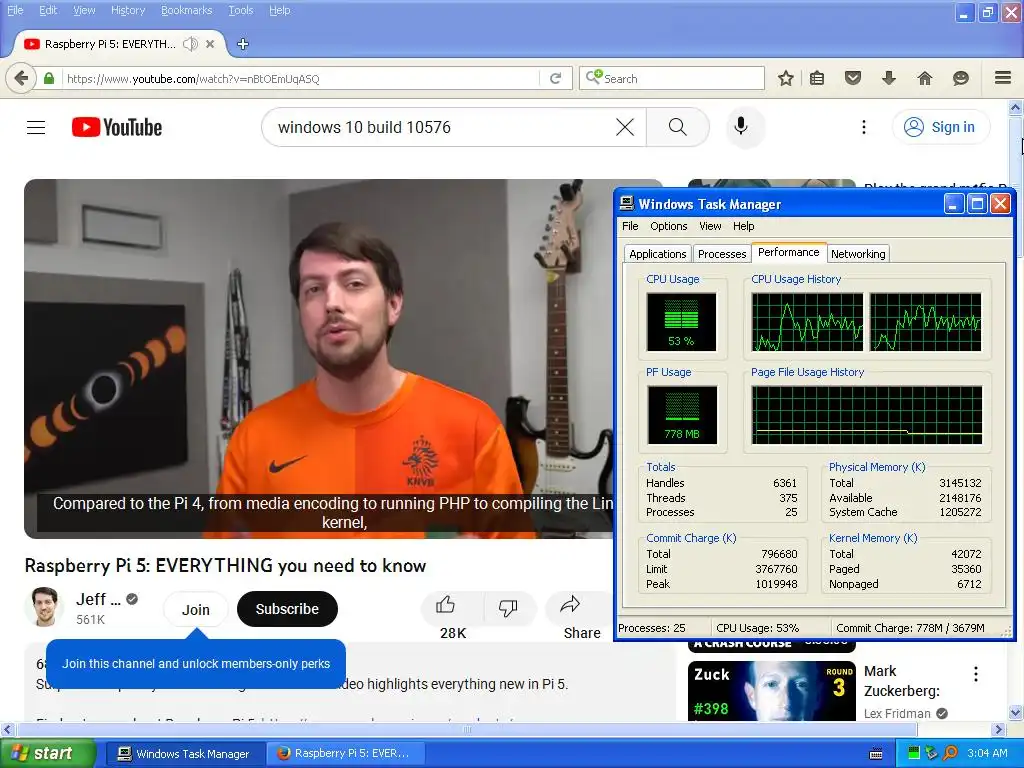Reload the page with the refresh icon
Screen dimensions: 1024x768
click(x=556, y=78)
